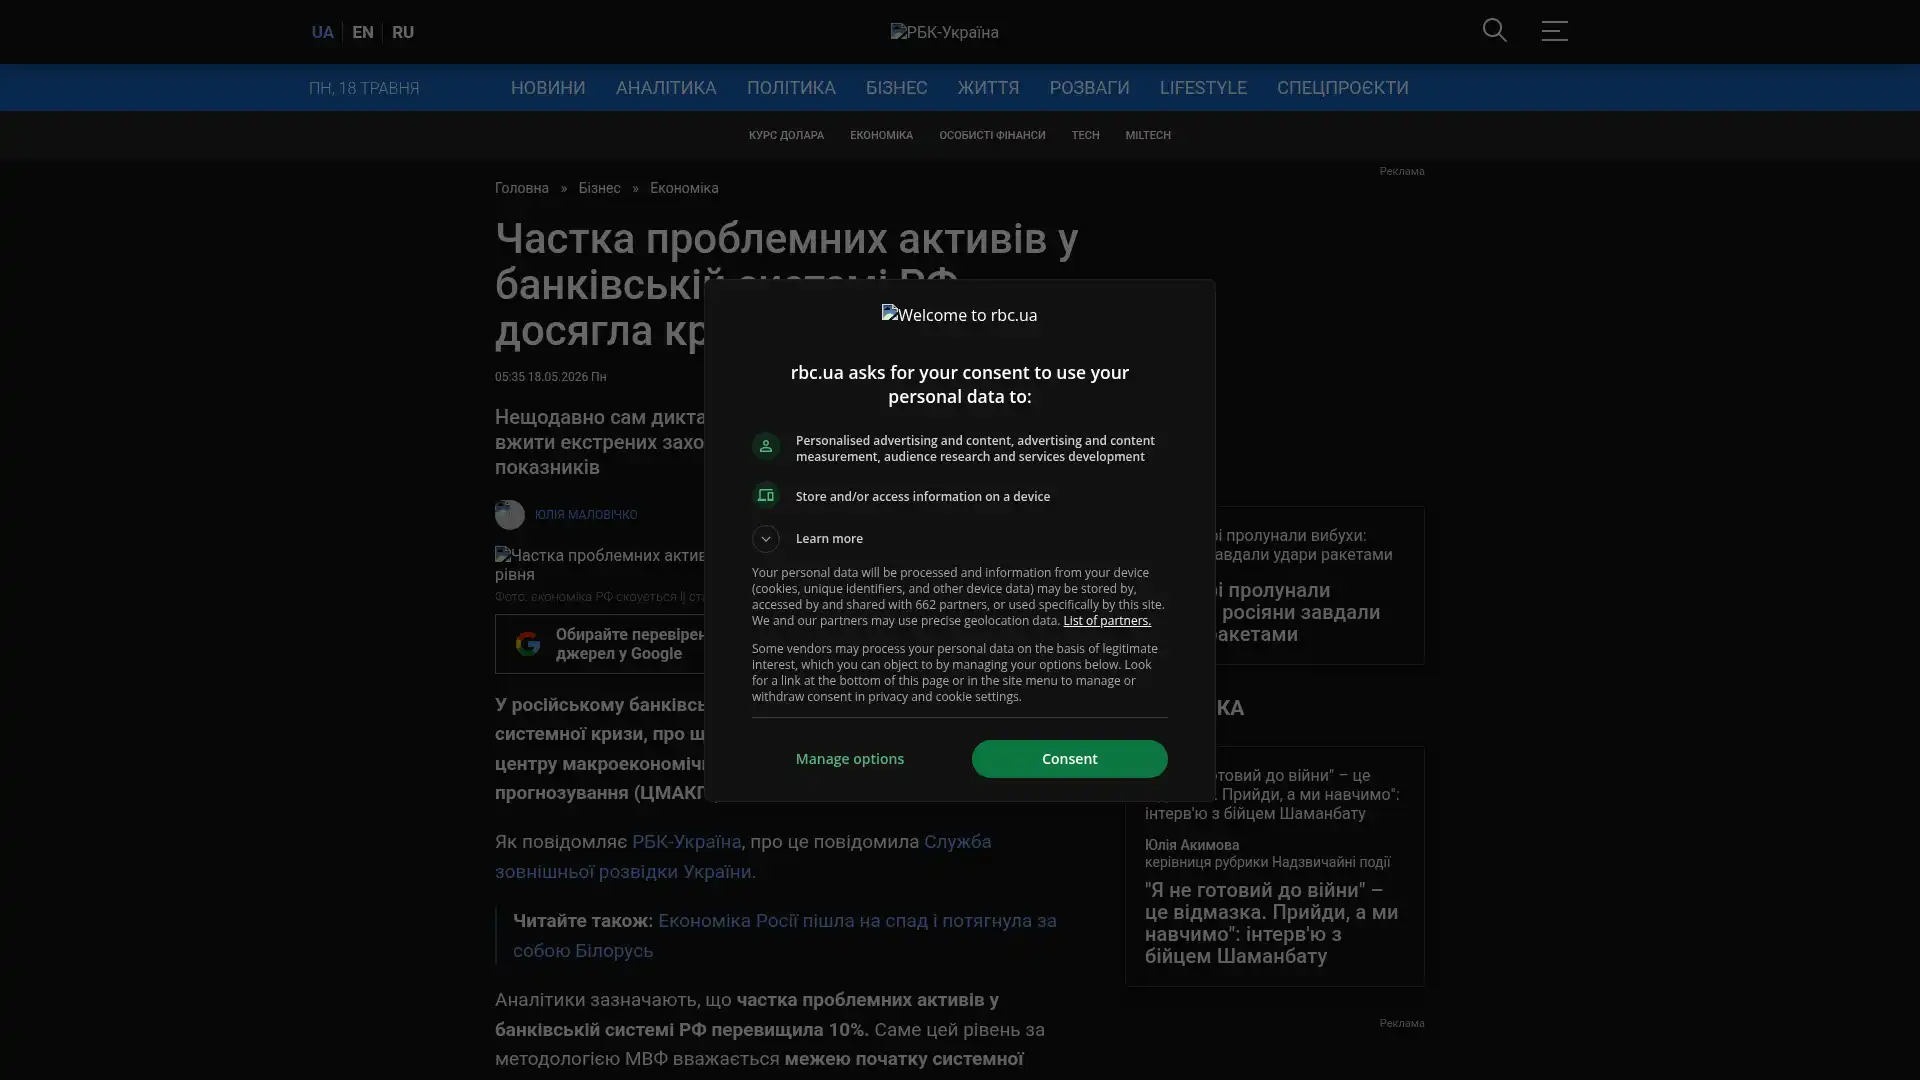The width and height of the screenshot is (1920, 1080).
Task: Click the Consent button
Action: coord(1069,759)
